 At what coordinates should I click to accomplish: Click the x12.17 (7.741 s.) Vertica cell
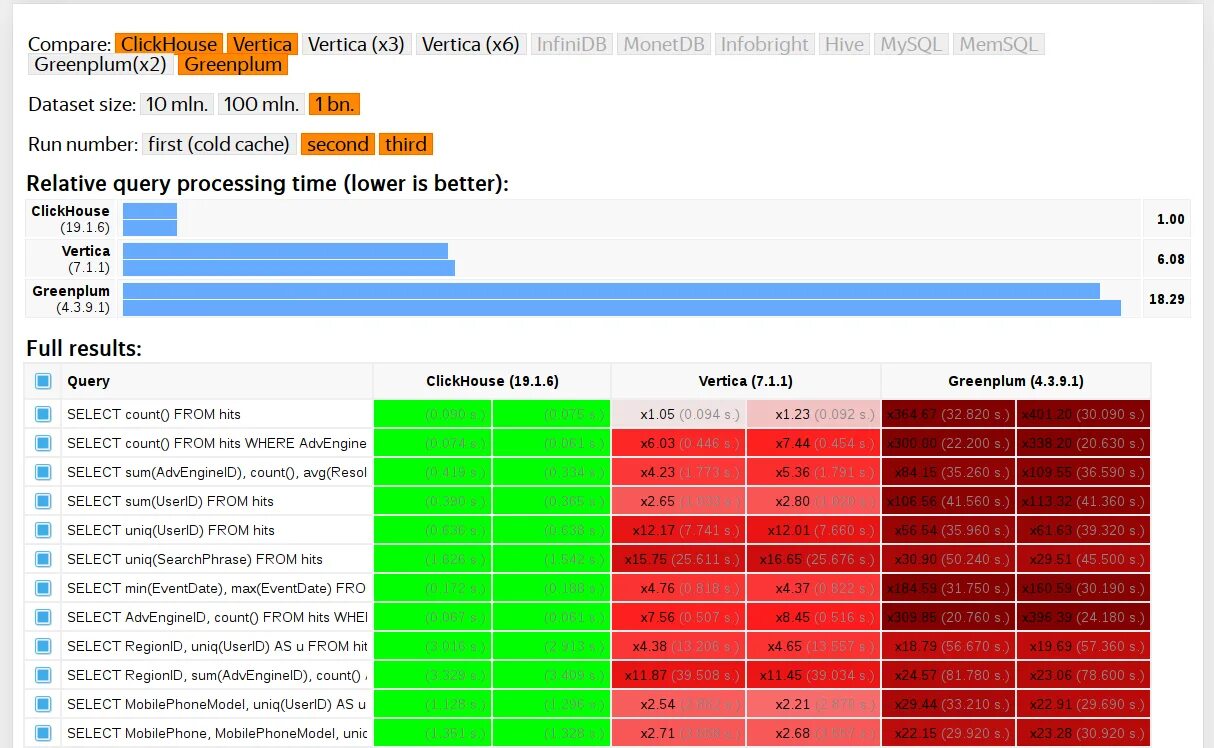679,530
